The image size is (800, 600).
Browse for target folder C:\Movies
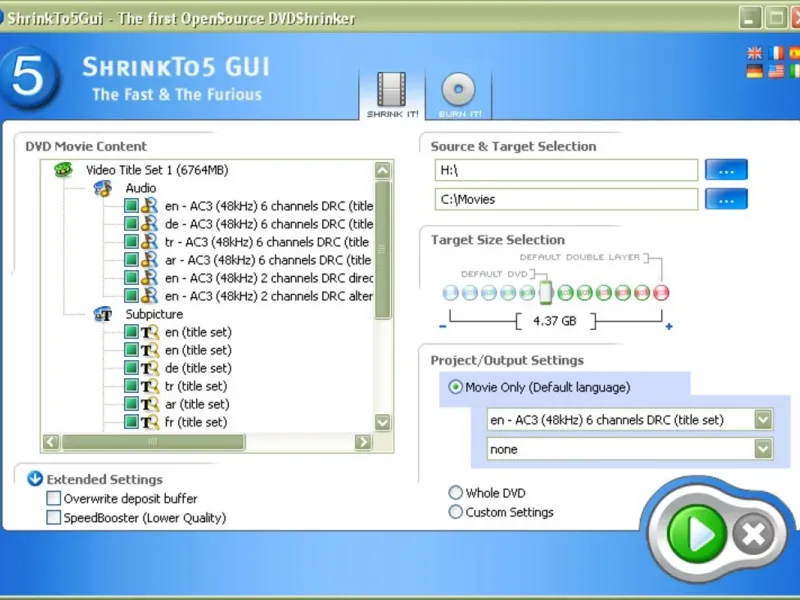[726, 199]
